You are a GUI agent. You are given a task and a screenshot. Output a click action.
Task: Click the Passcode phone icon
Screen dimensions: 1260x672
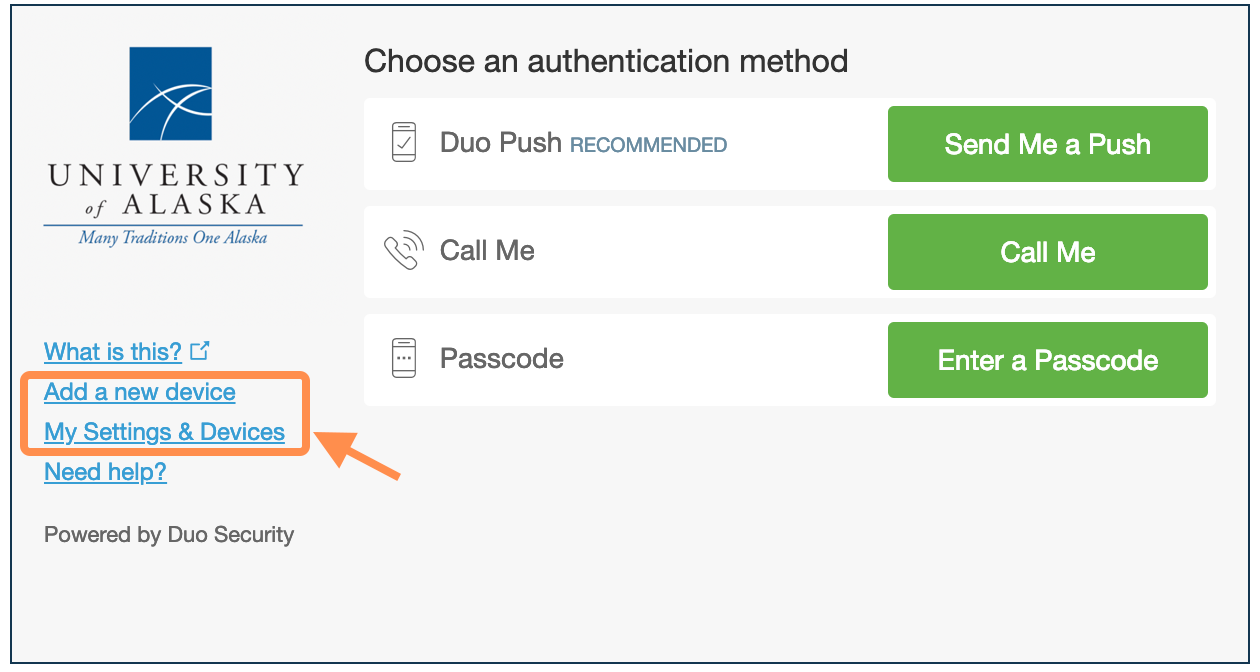pos(403,359)
